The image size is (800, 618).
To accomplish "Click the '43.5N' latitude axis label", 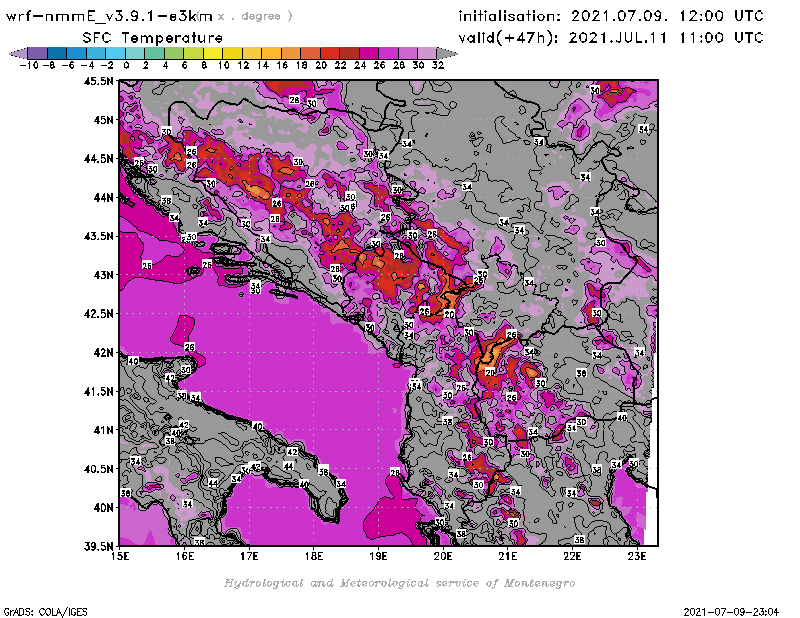I will tap(98, 236).
